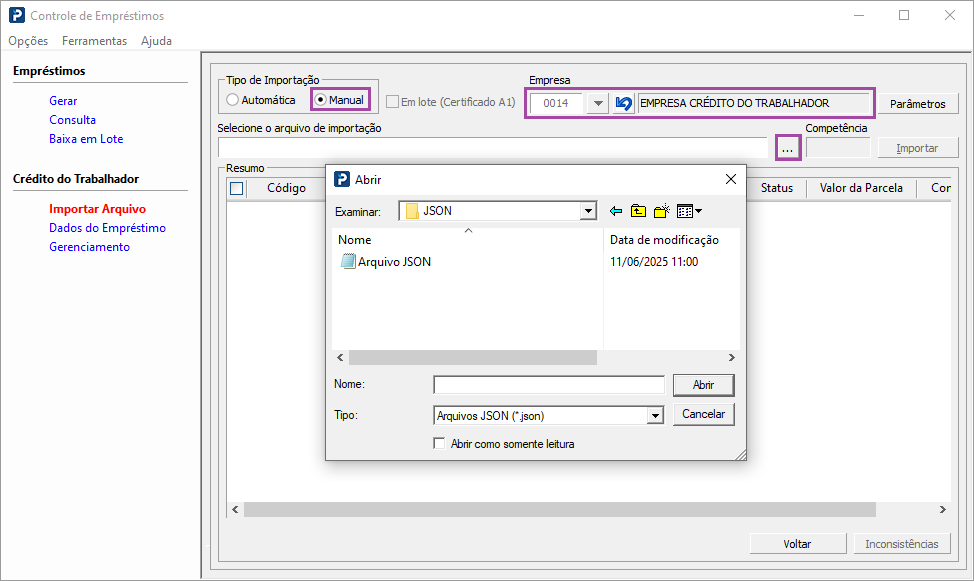Toggle Em lote (Certificado A1) checkbox
The width and height of the screenshot is (974, 581).
392,102
